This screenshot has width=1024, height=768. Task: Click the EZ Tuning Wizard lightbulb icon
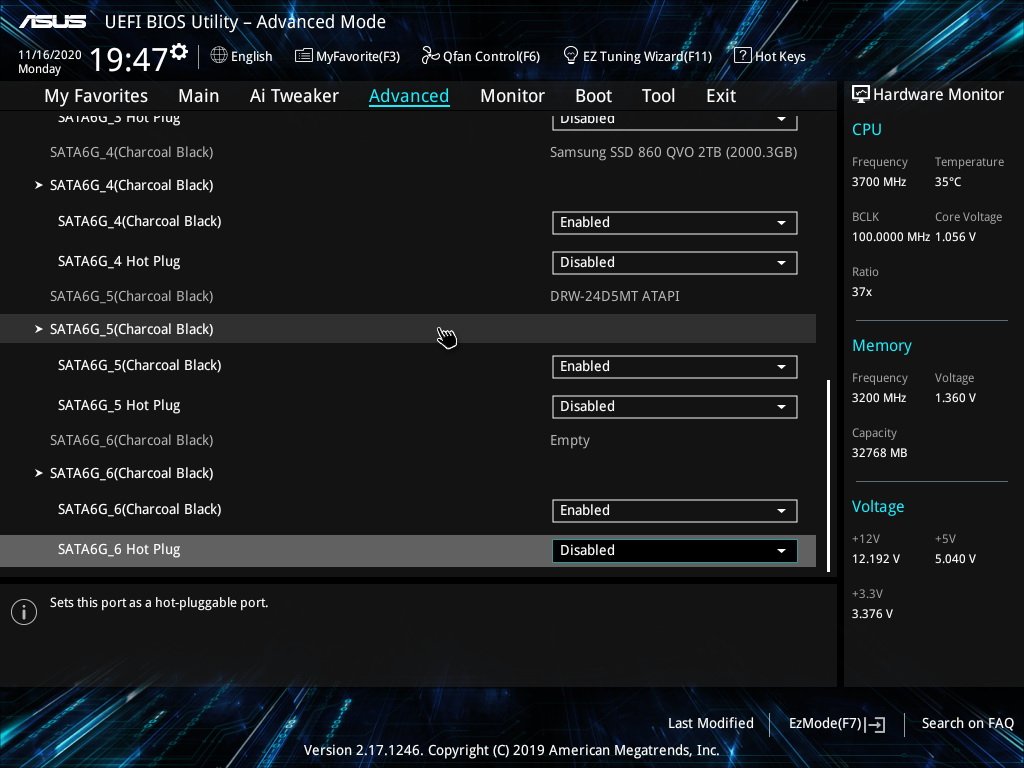[570, 56]
